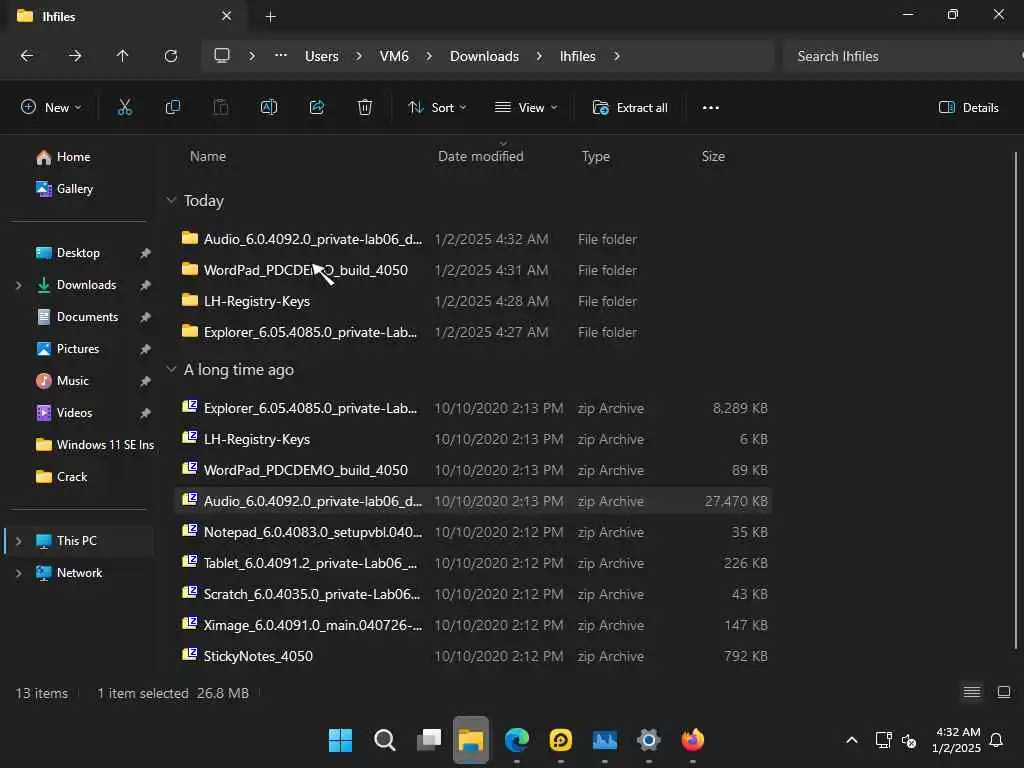Switch to details list view icon in status bar
1024x768 pixels.
point(972,692)
